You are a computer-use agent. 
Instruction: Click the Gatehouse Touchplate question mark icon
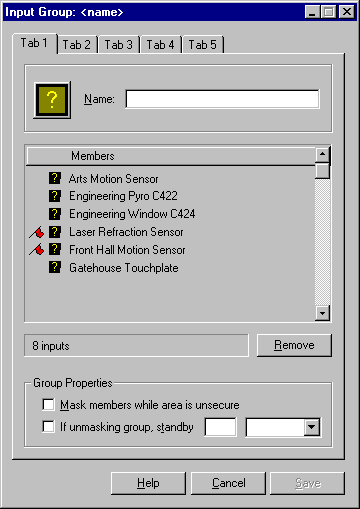55,267
